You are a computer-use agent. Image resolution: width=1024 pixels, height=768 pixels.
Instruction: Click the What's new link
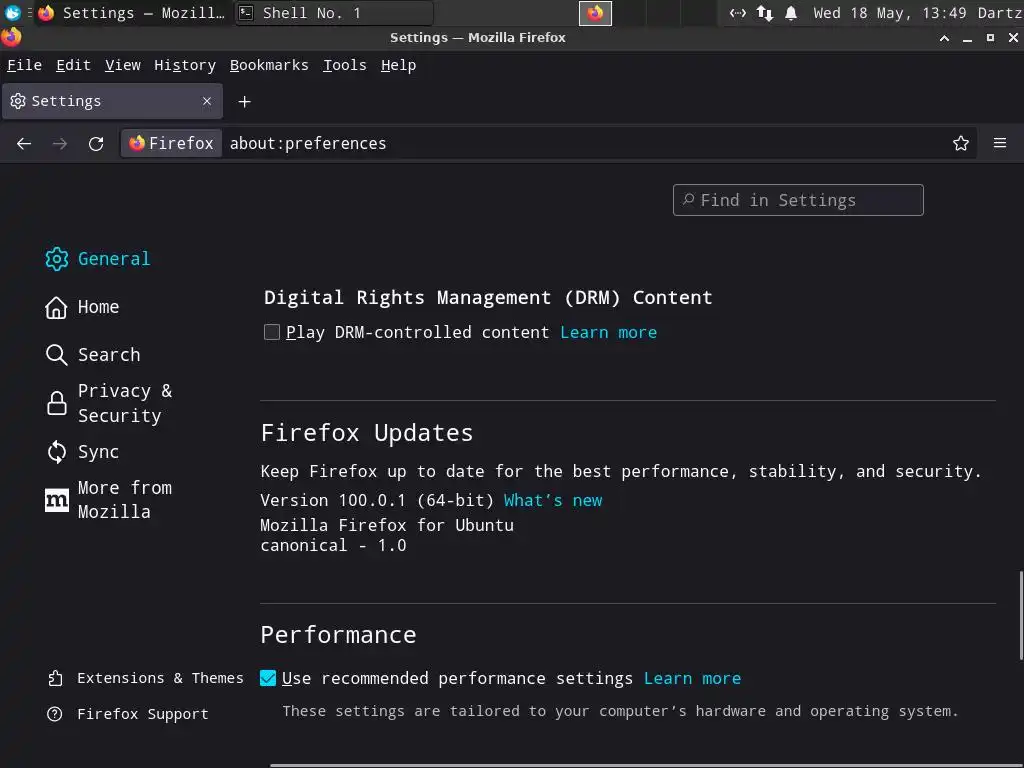click(x=553, y=500)
